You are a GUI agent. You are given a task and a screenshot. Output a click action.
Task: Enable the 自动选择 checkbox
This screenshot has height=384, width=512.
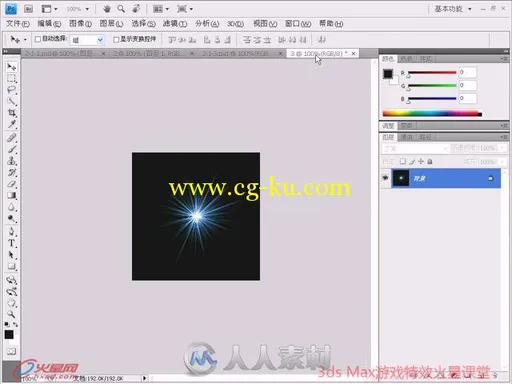point(38,39)
